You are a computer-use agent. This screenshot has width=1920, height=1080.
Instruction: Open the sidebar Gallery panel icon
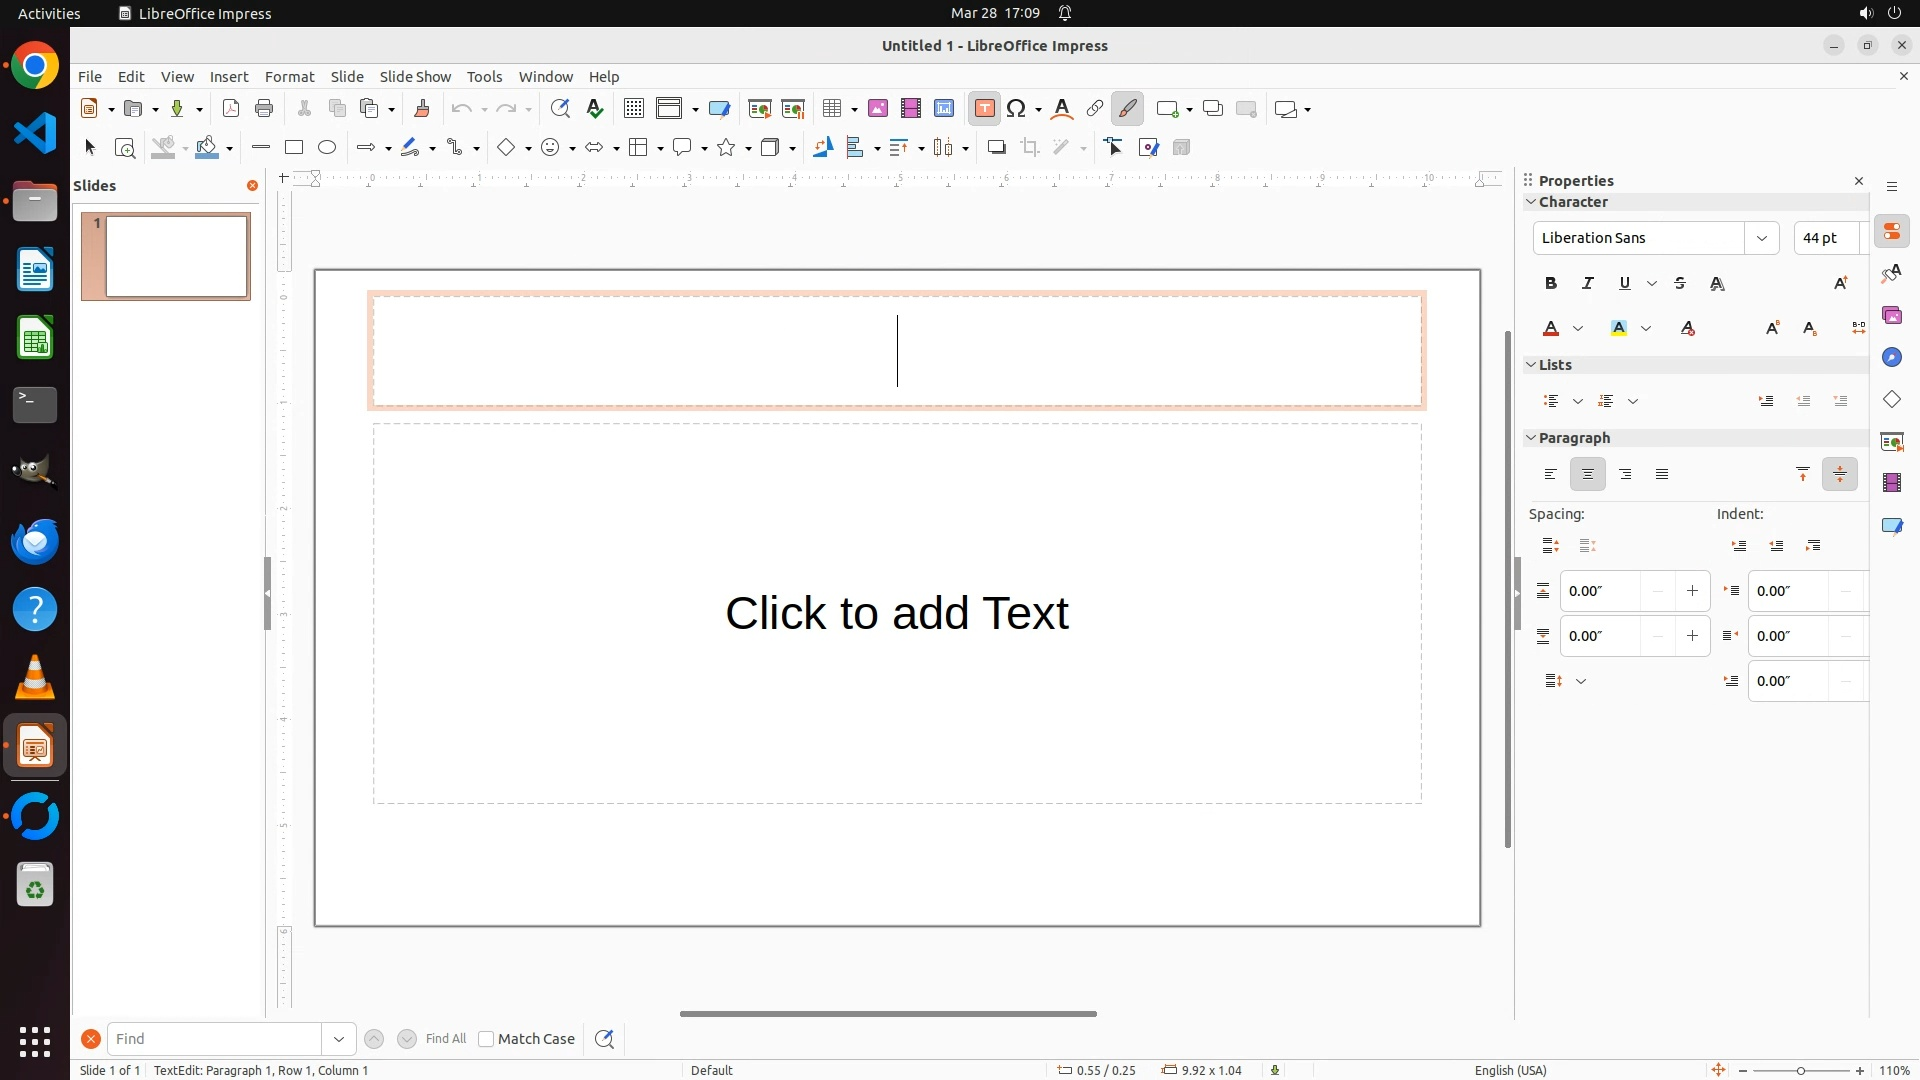pyautogui.click(x=1892, y=316)
